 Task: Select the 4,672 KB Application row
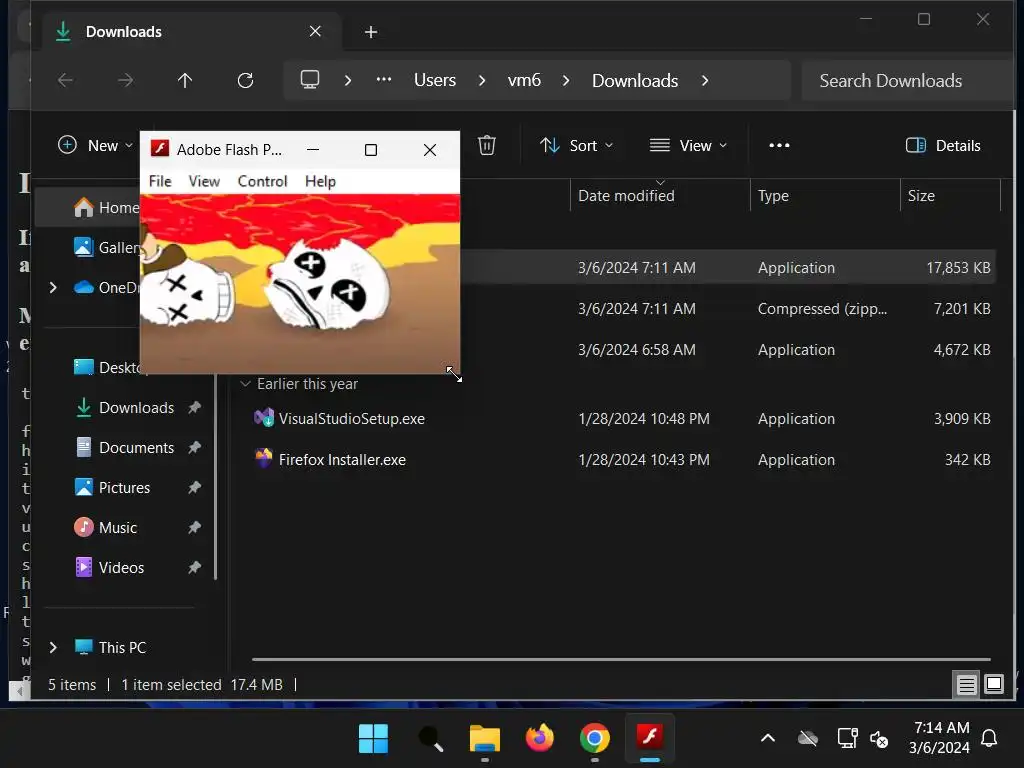(728, 349)
